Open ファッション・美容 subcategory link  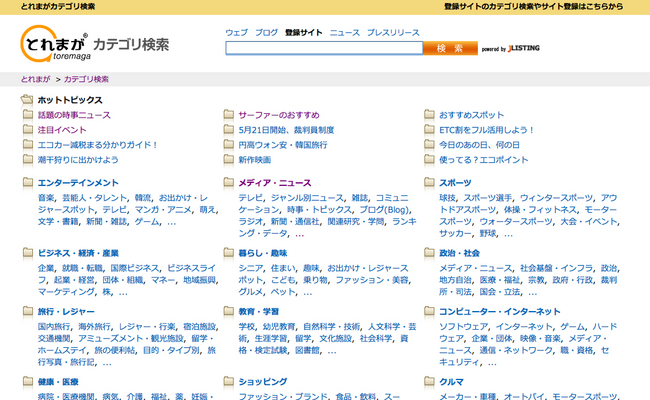tap(372, 280)
